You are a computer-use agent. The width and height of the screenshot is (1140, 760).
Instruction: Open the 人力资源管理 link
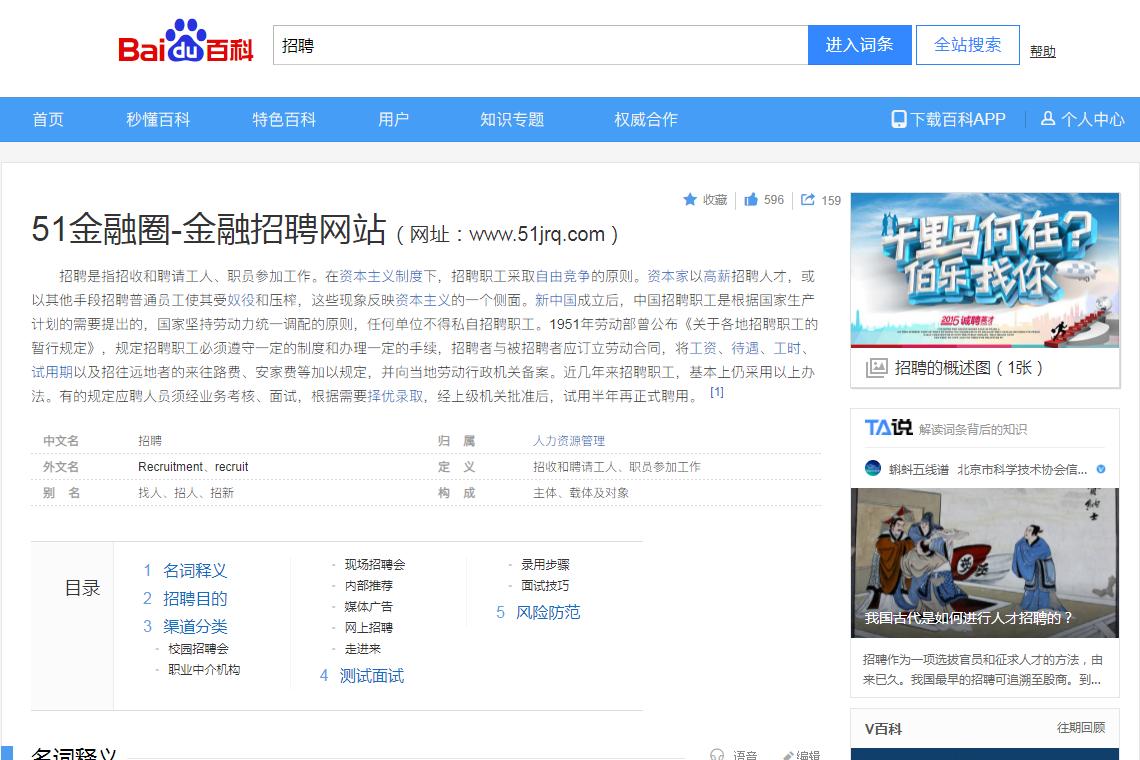point(570,439)
